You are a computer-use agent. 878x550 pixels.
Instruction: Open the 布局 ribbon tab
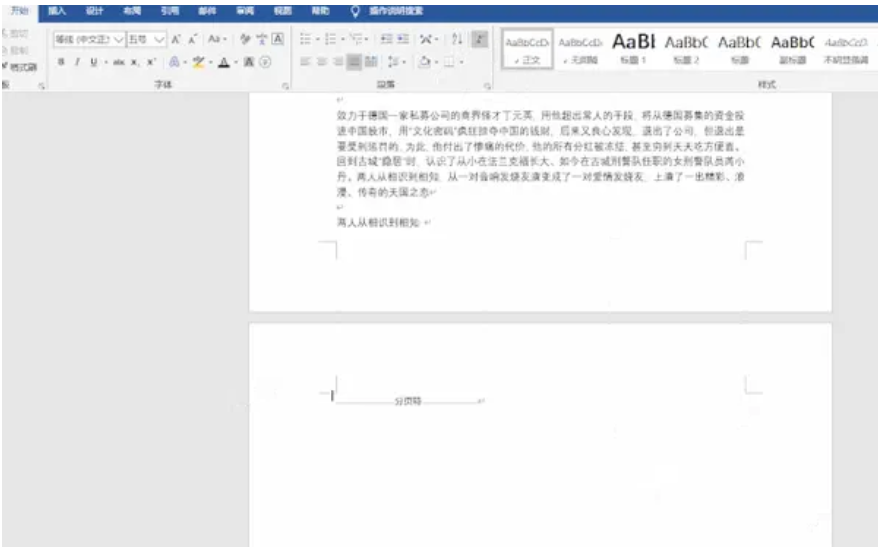pyautogui.click(x=131, y=11)
